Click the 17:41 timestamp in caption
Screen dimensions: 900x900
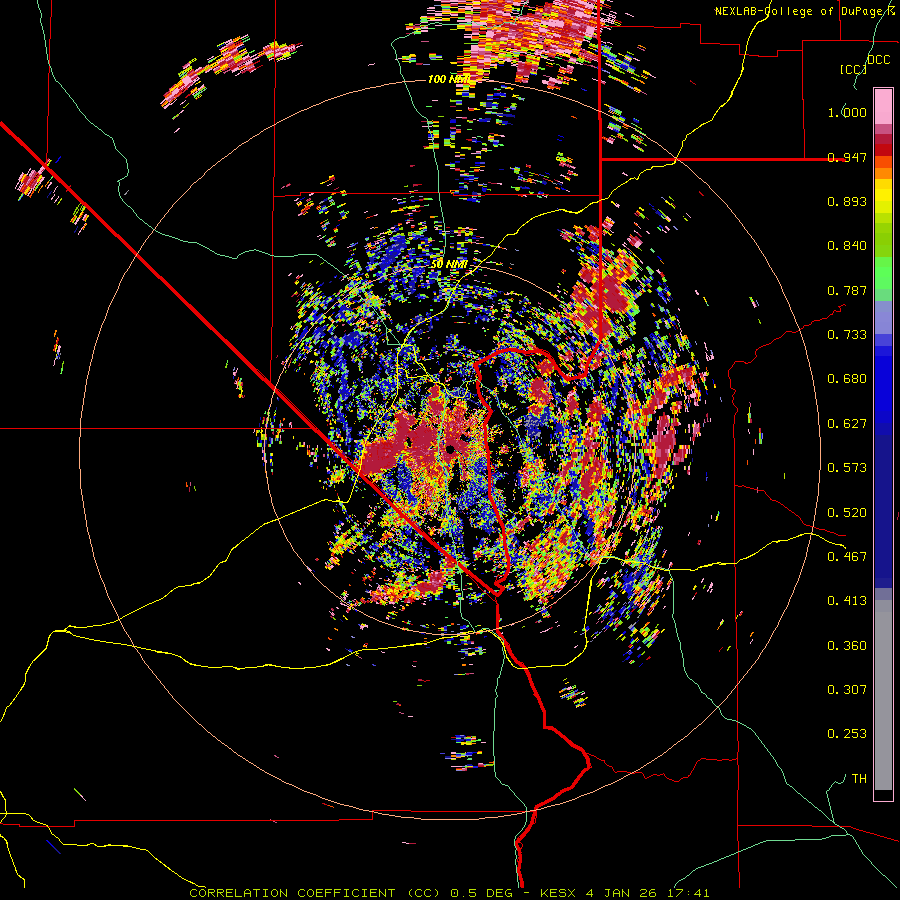tap(688, 893)
